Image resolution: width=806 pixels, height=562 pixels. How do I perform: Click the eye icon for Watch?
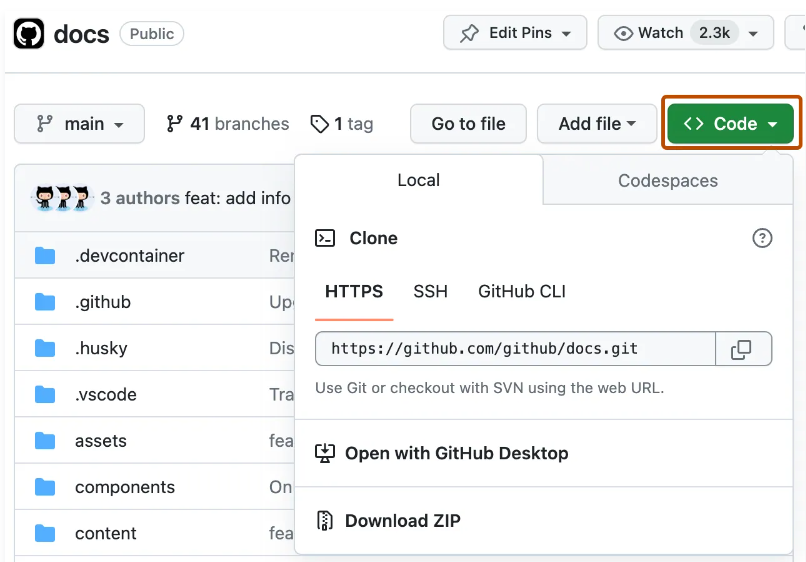pyautogui.click(x=623, y=33)
